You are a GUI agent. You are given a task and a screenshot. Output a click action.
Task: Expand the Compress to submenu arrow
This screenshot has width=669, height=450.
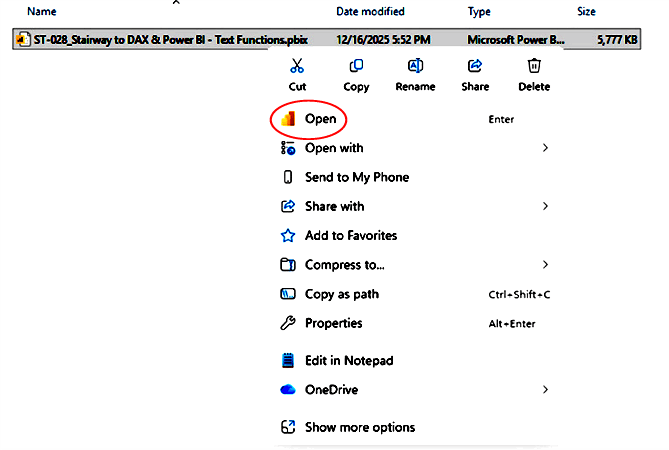tap(545, 265)
